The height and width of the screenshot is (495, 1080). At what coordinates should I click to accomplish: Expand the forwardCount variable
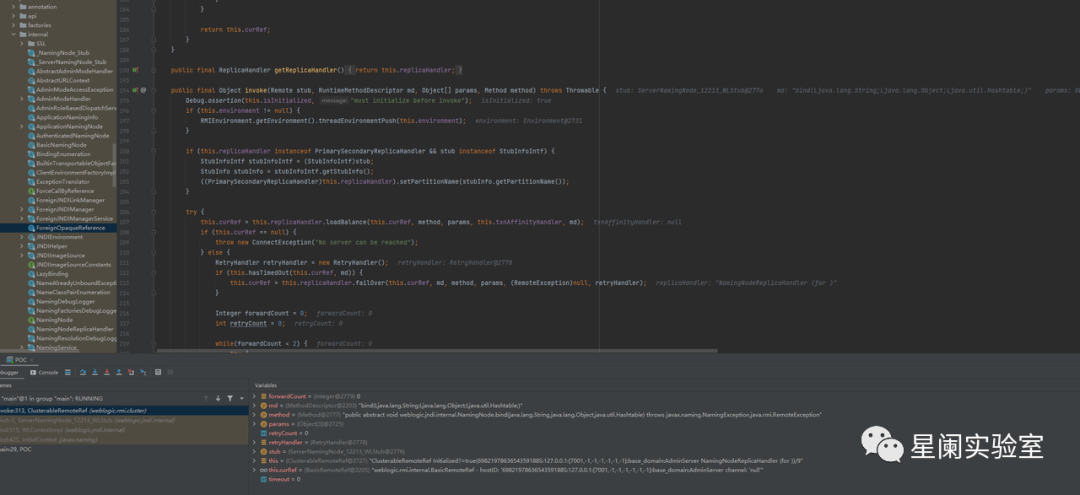[x=254, y=397]
